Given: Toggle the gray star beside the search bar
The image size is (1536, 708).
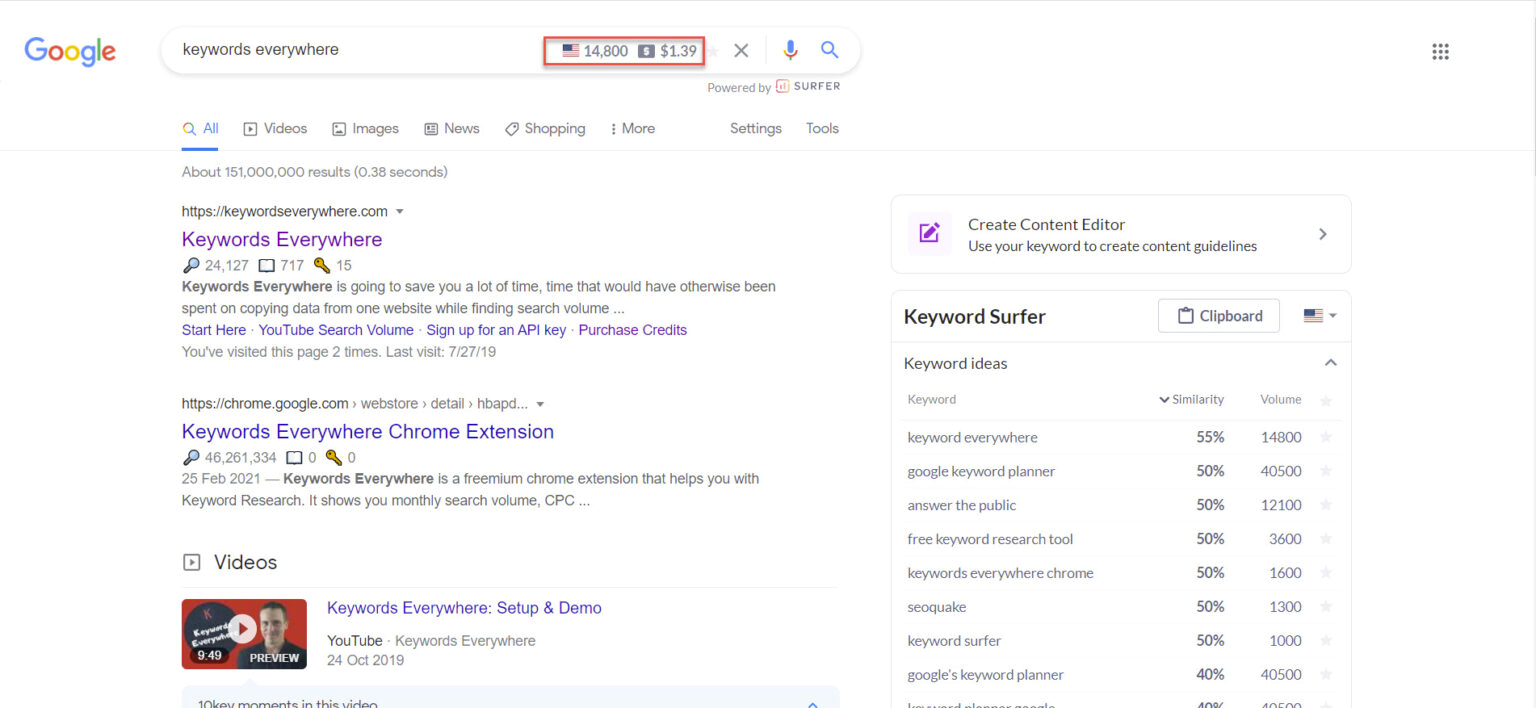Looking at the screenshot, I should click(715, 50).
